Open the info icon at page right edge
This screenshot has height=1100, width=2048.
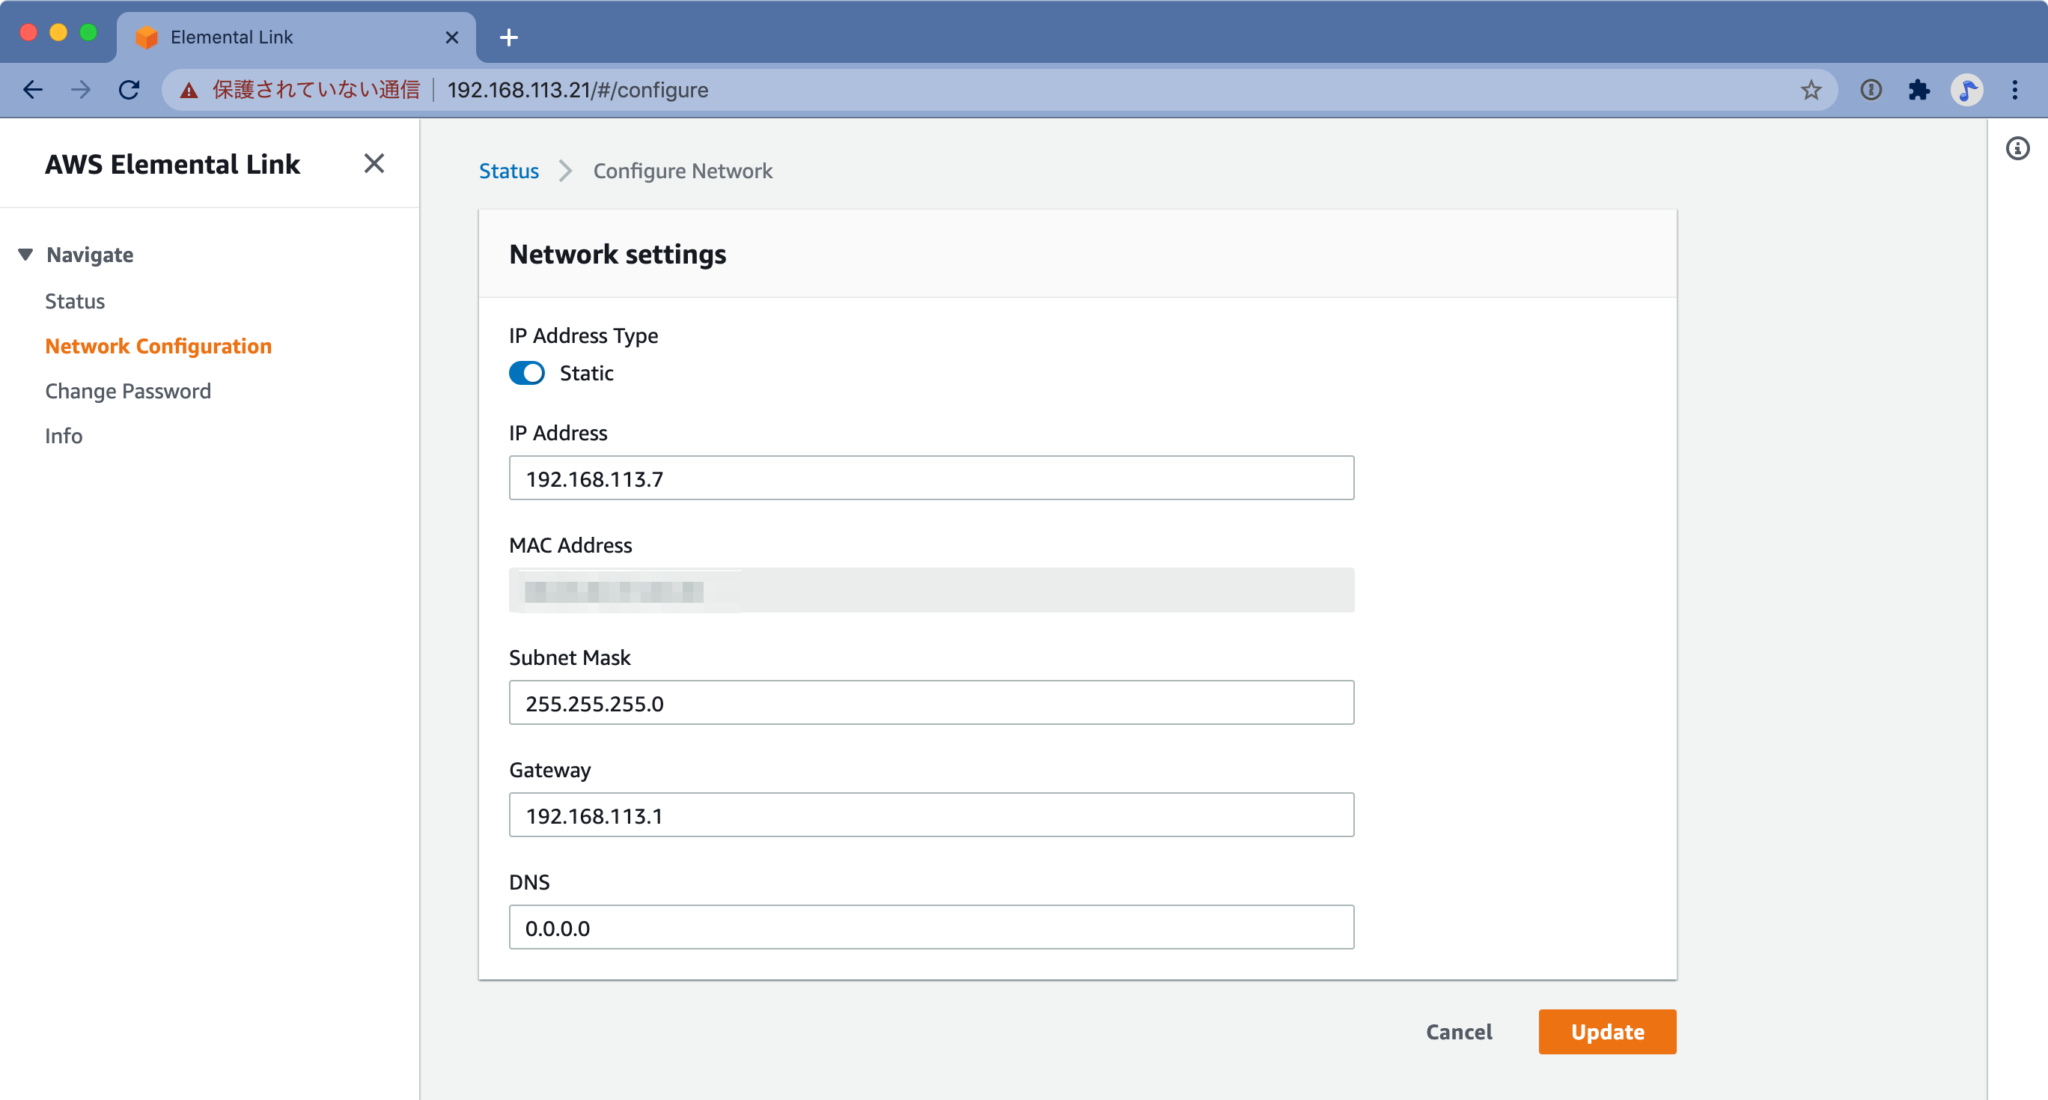click(x=2018, y=148)
